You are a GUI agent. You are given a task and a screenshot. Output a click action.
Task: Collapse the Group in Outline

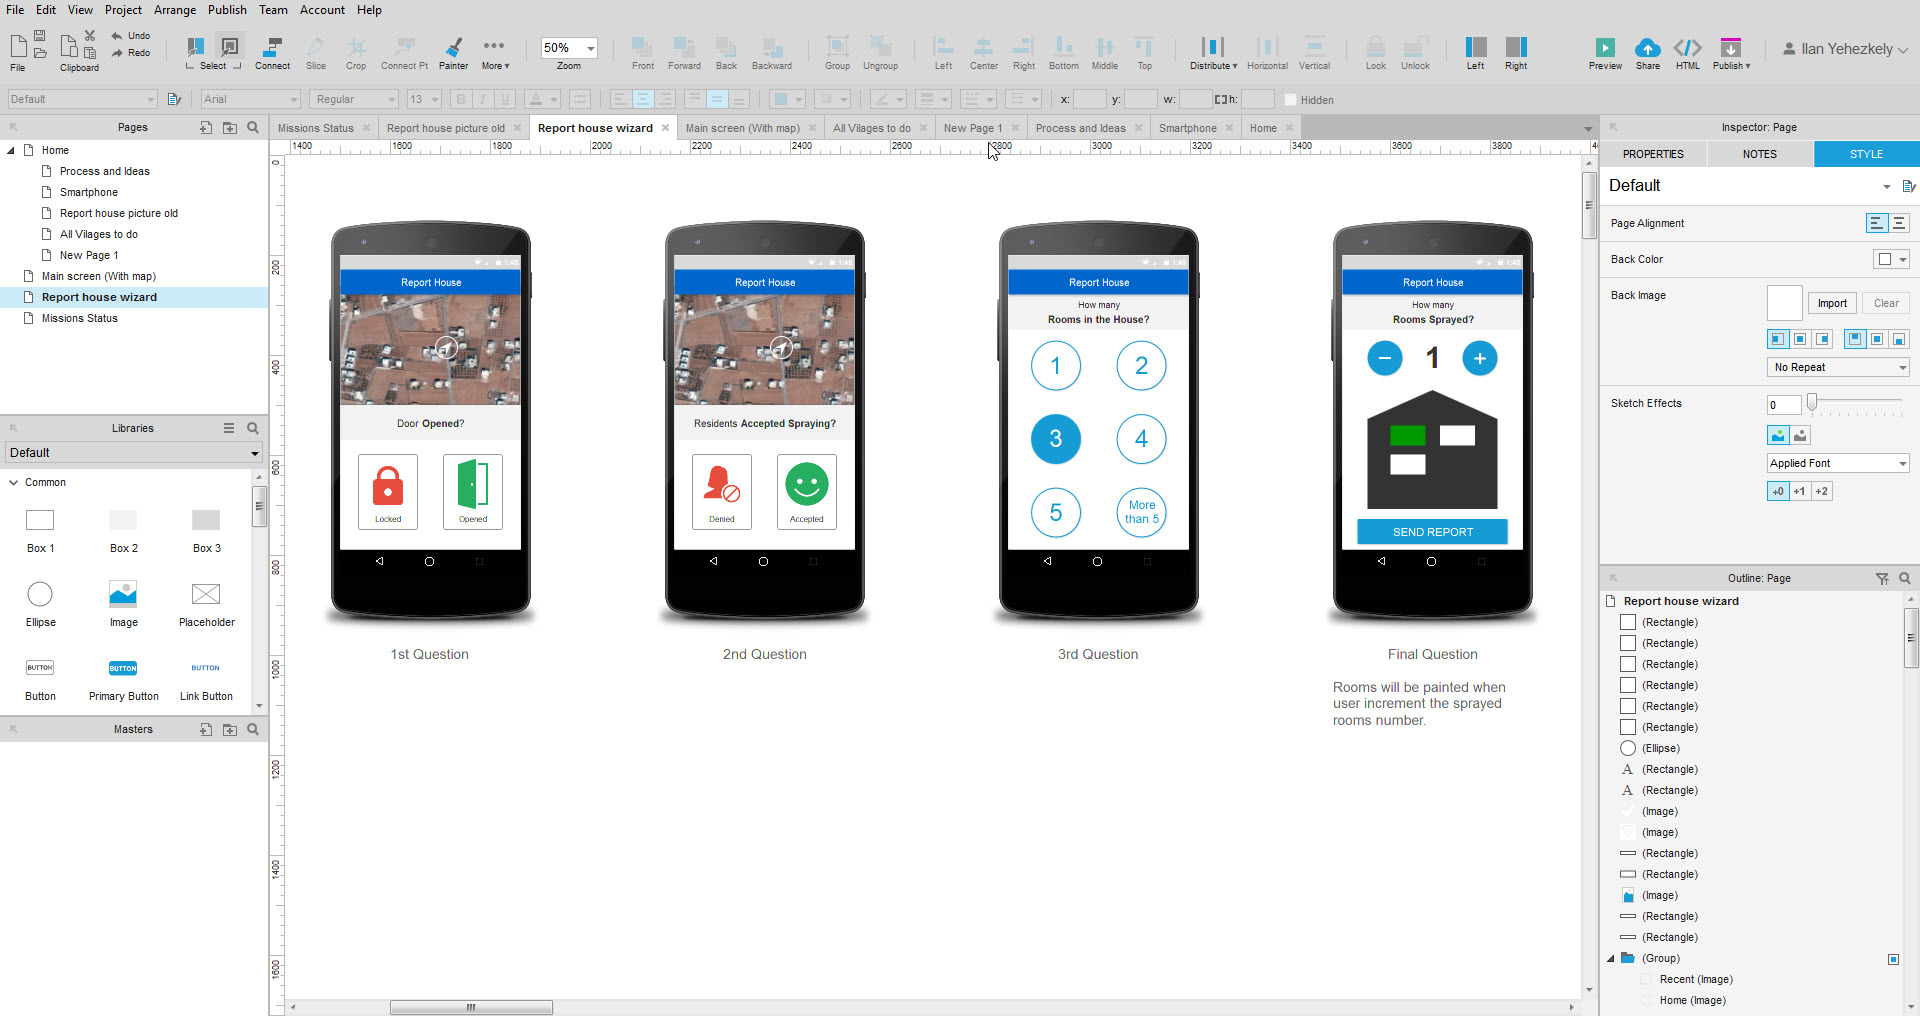point(1611,958)
